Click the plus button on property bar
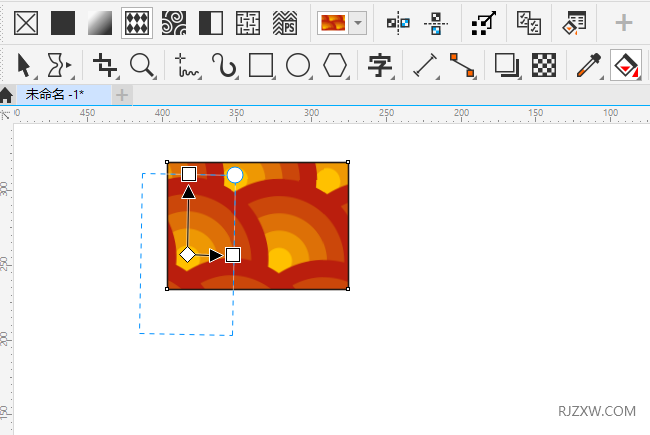The image size is (650, 435). coord(623,23)
